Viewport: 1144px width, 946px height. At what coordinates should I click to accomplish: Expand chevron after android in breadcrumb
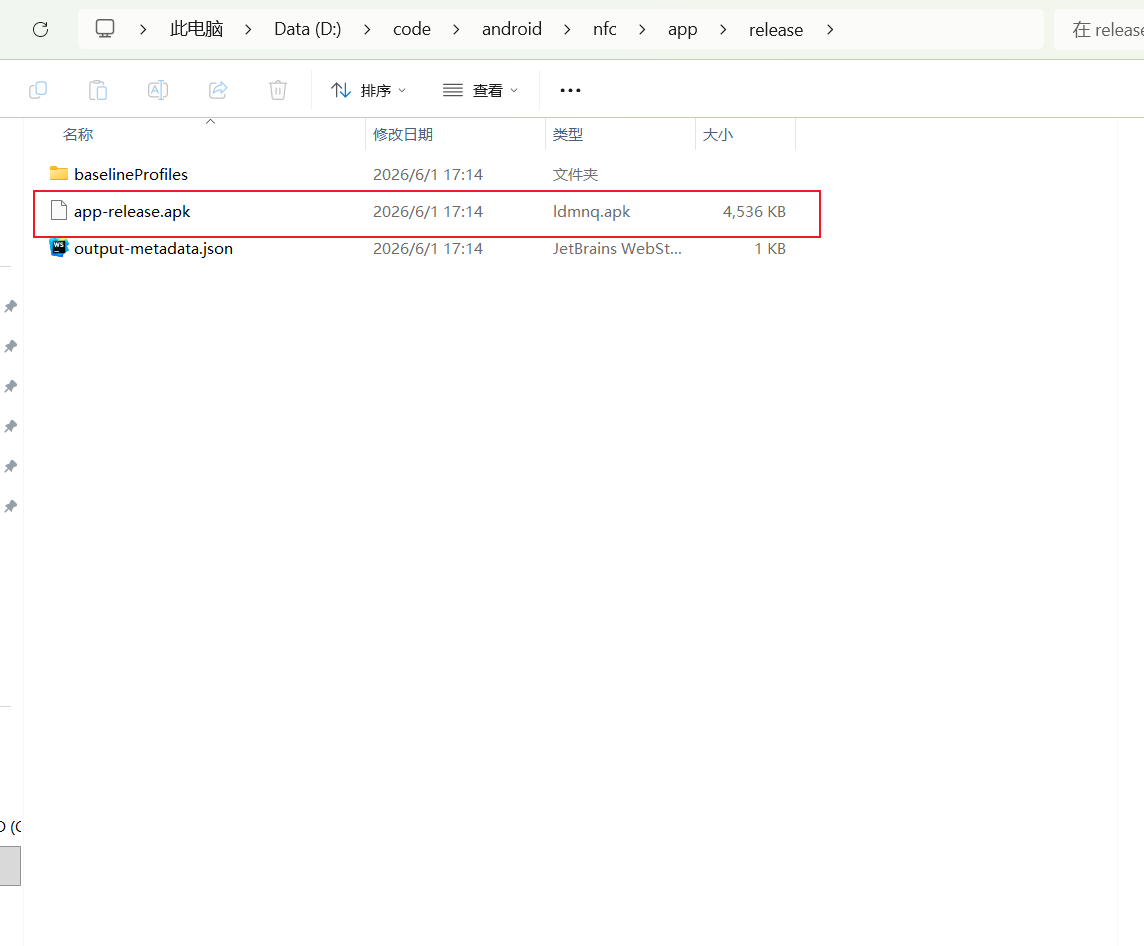click(x=567, y=29)
